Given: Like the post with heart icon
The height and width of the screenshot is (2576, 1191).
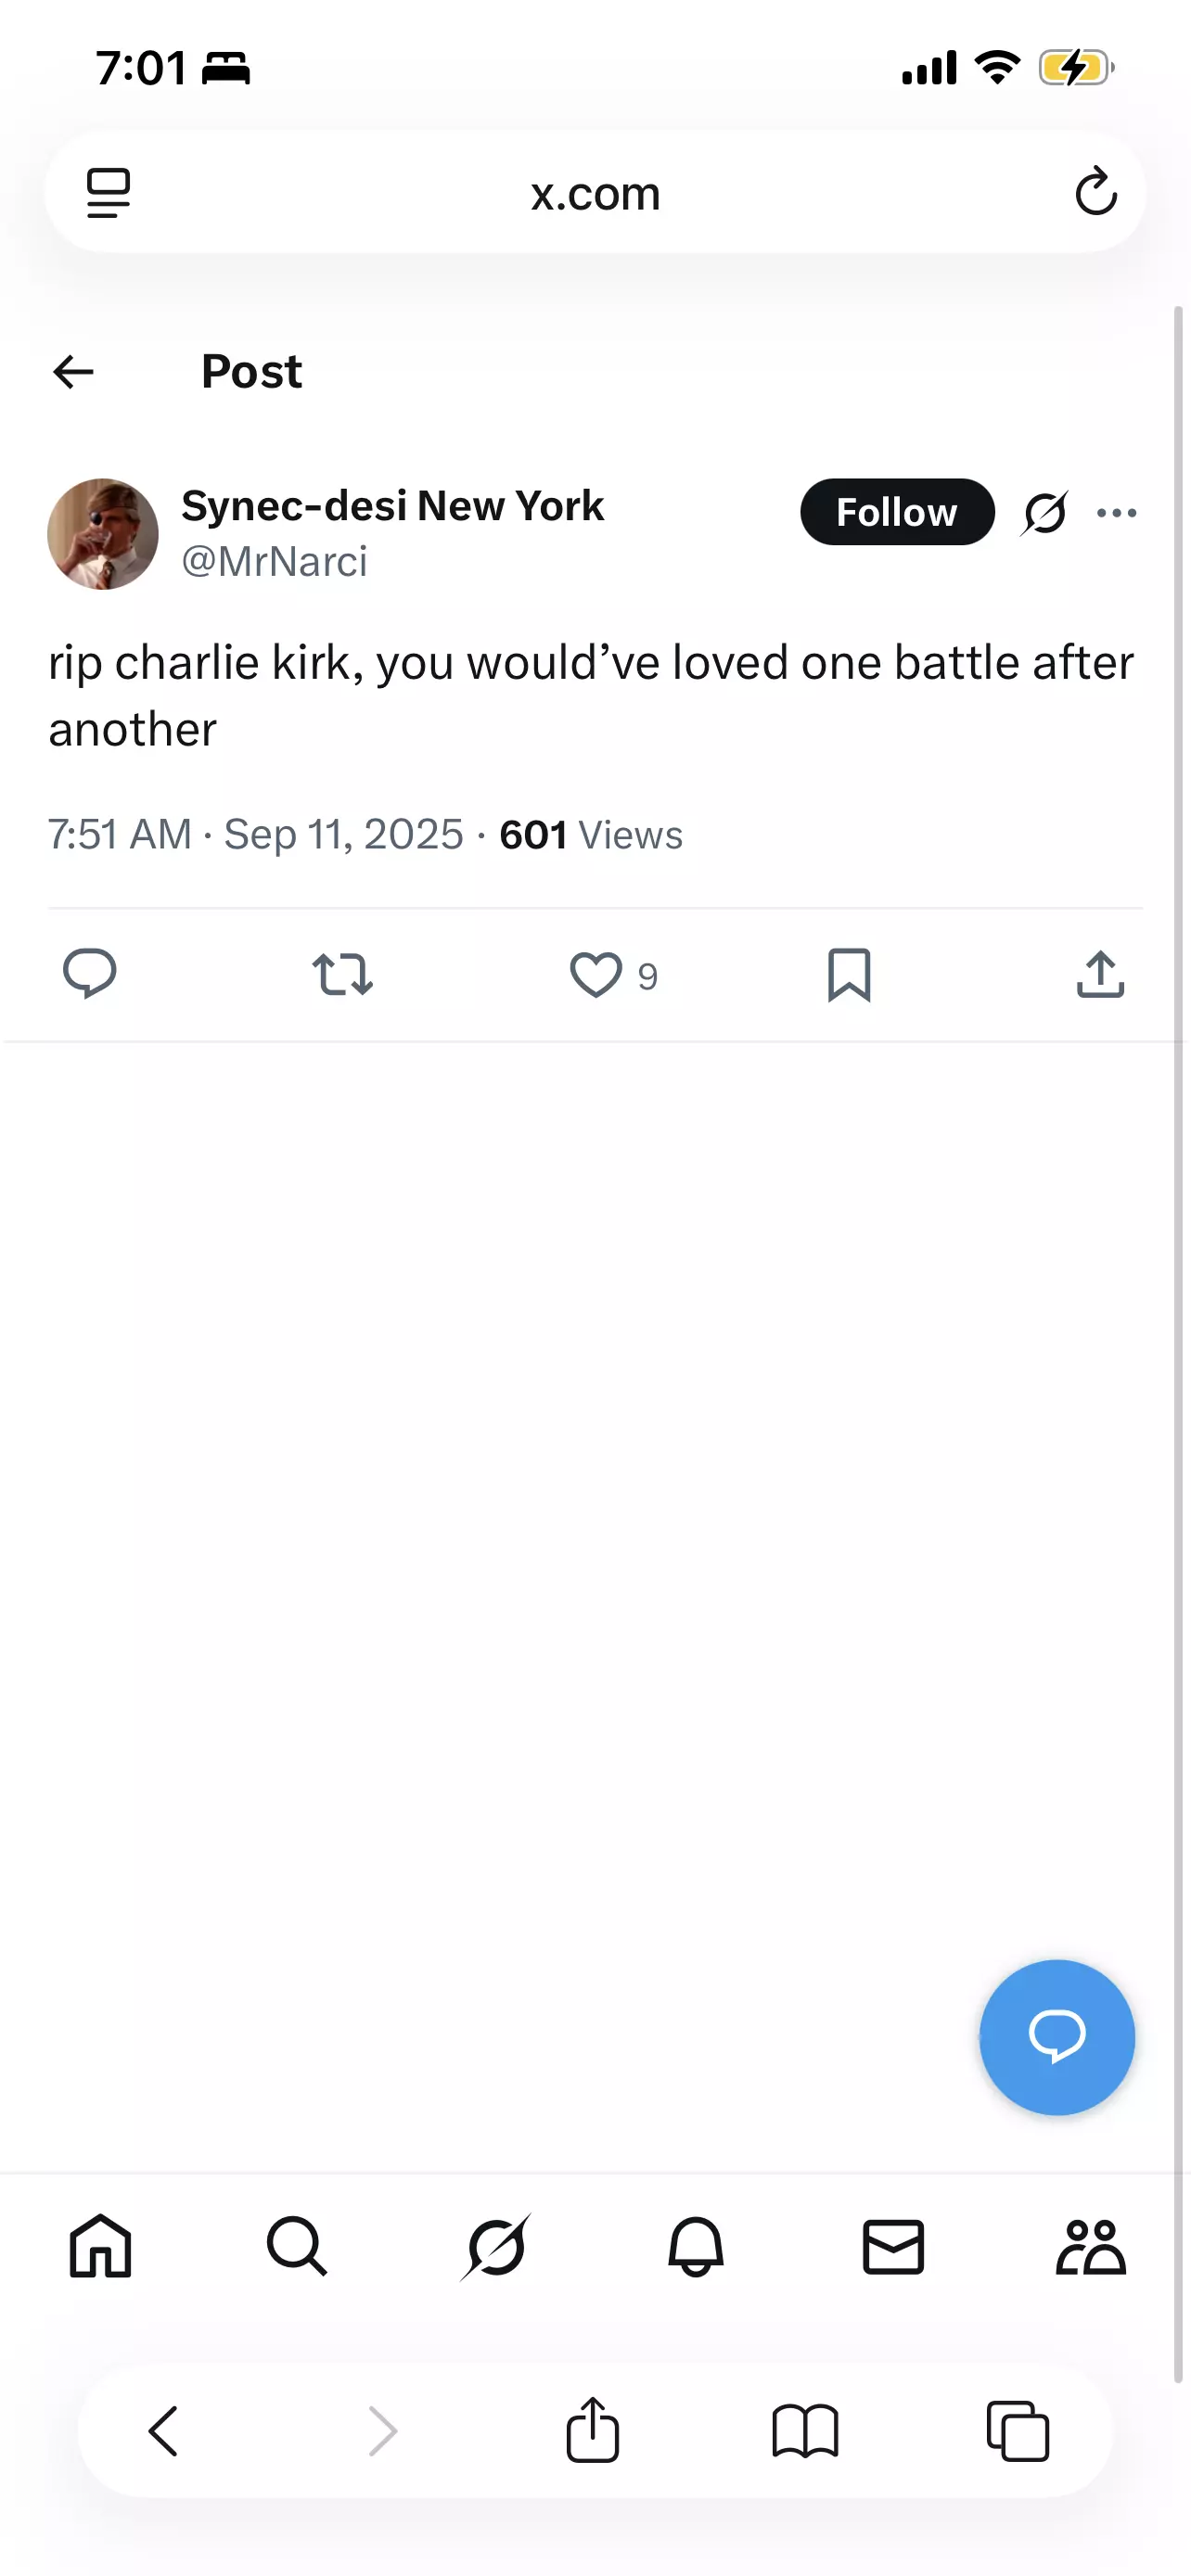Looking at the screenshot, I should point(596,975).
